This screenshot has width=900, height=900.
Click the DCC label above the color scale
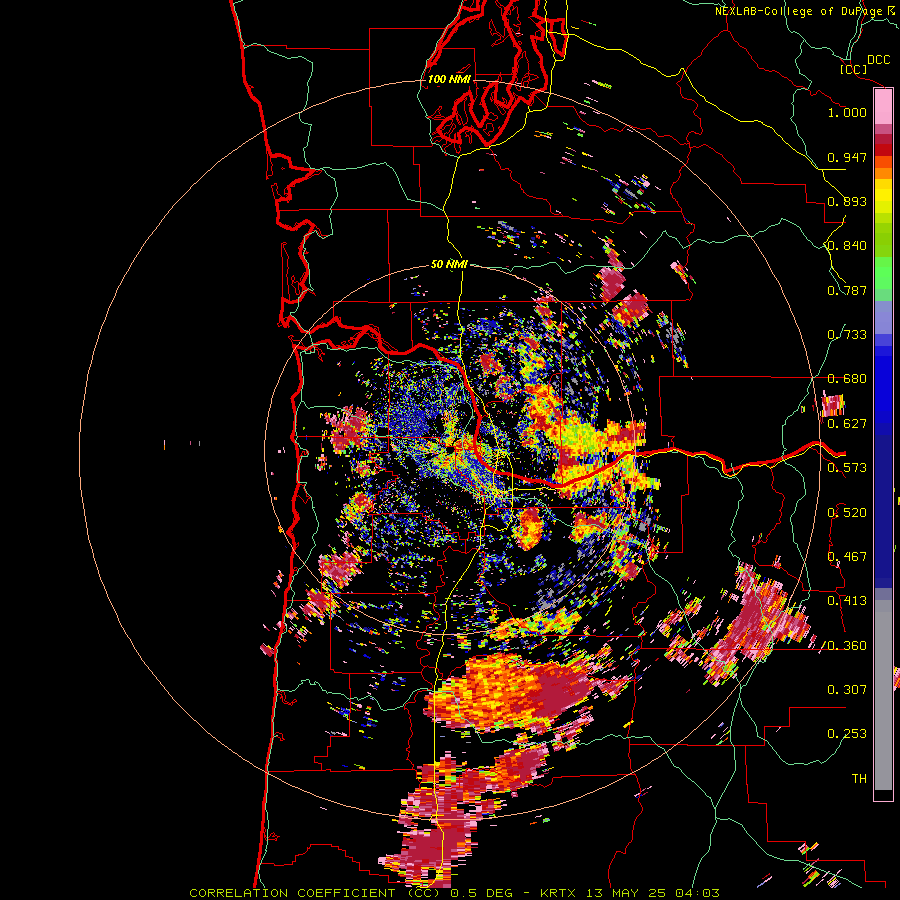(878, 60)
